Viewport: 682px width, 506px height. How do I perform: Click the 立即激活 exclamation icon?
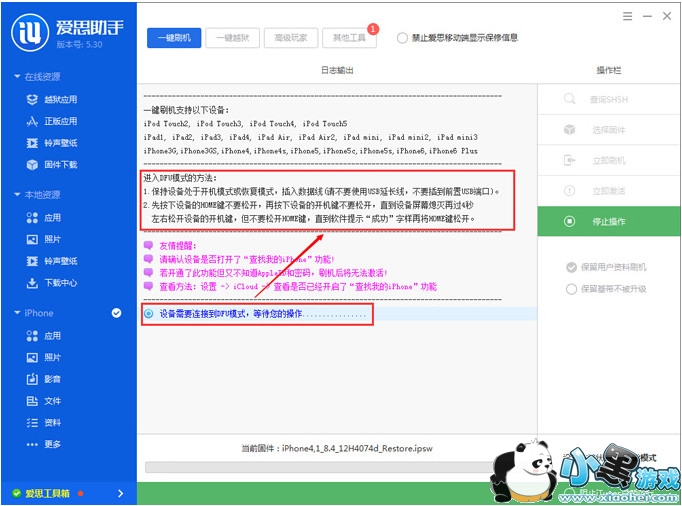(569, 191)
